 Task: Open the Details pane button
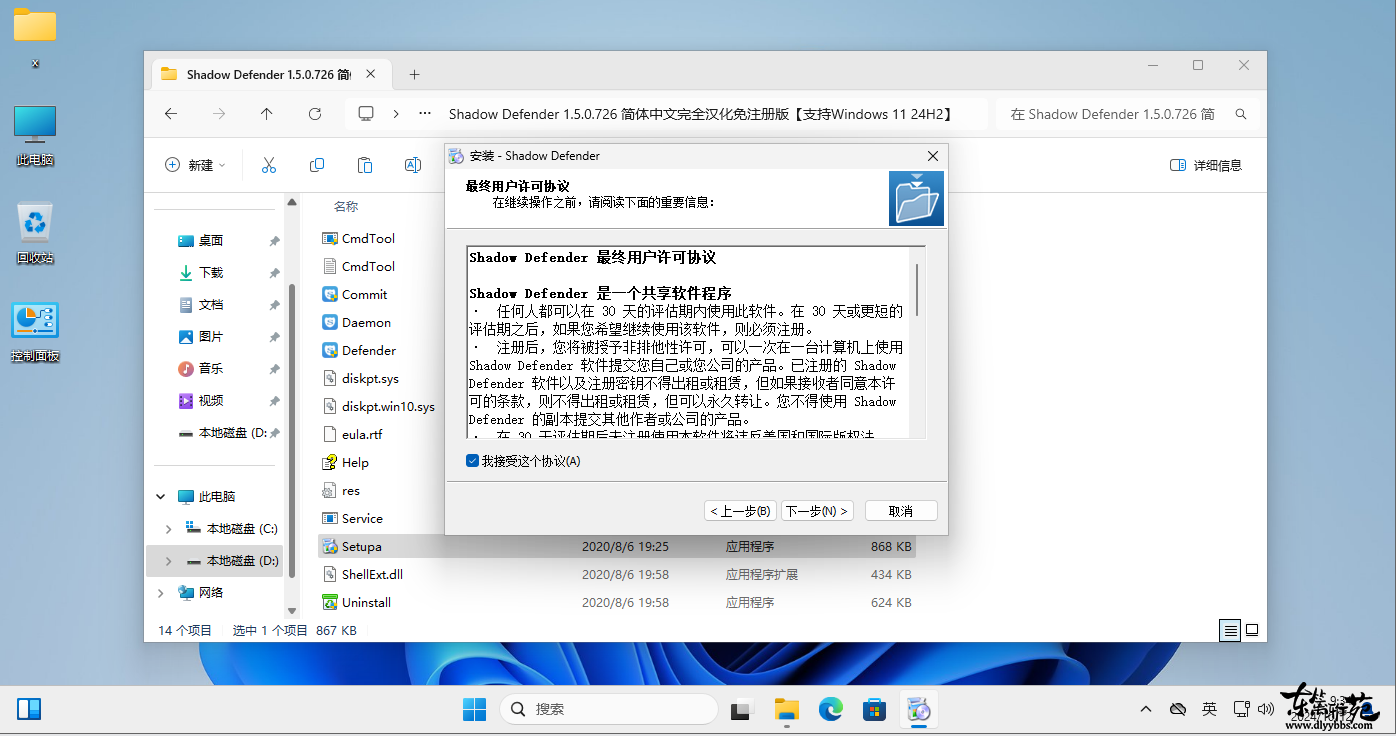point(1206,165)
